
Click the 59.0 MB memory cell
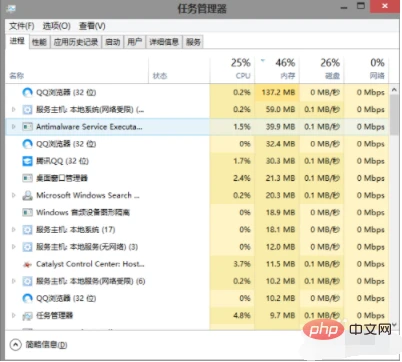pyautogui.click(x=277, y=109)
